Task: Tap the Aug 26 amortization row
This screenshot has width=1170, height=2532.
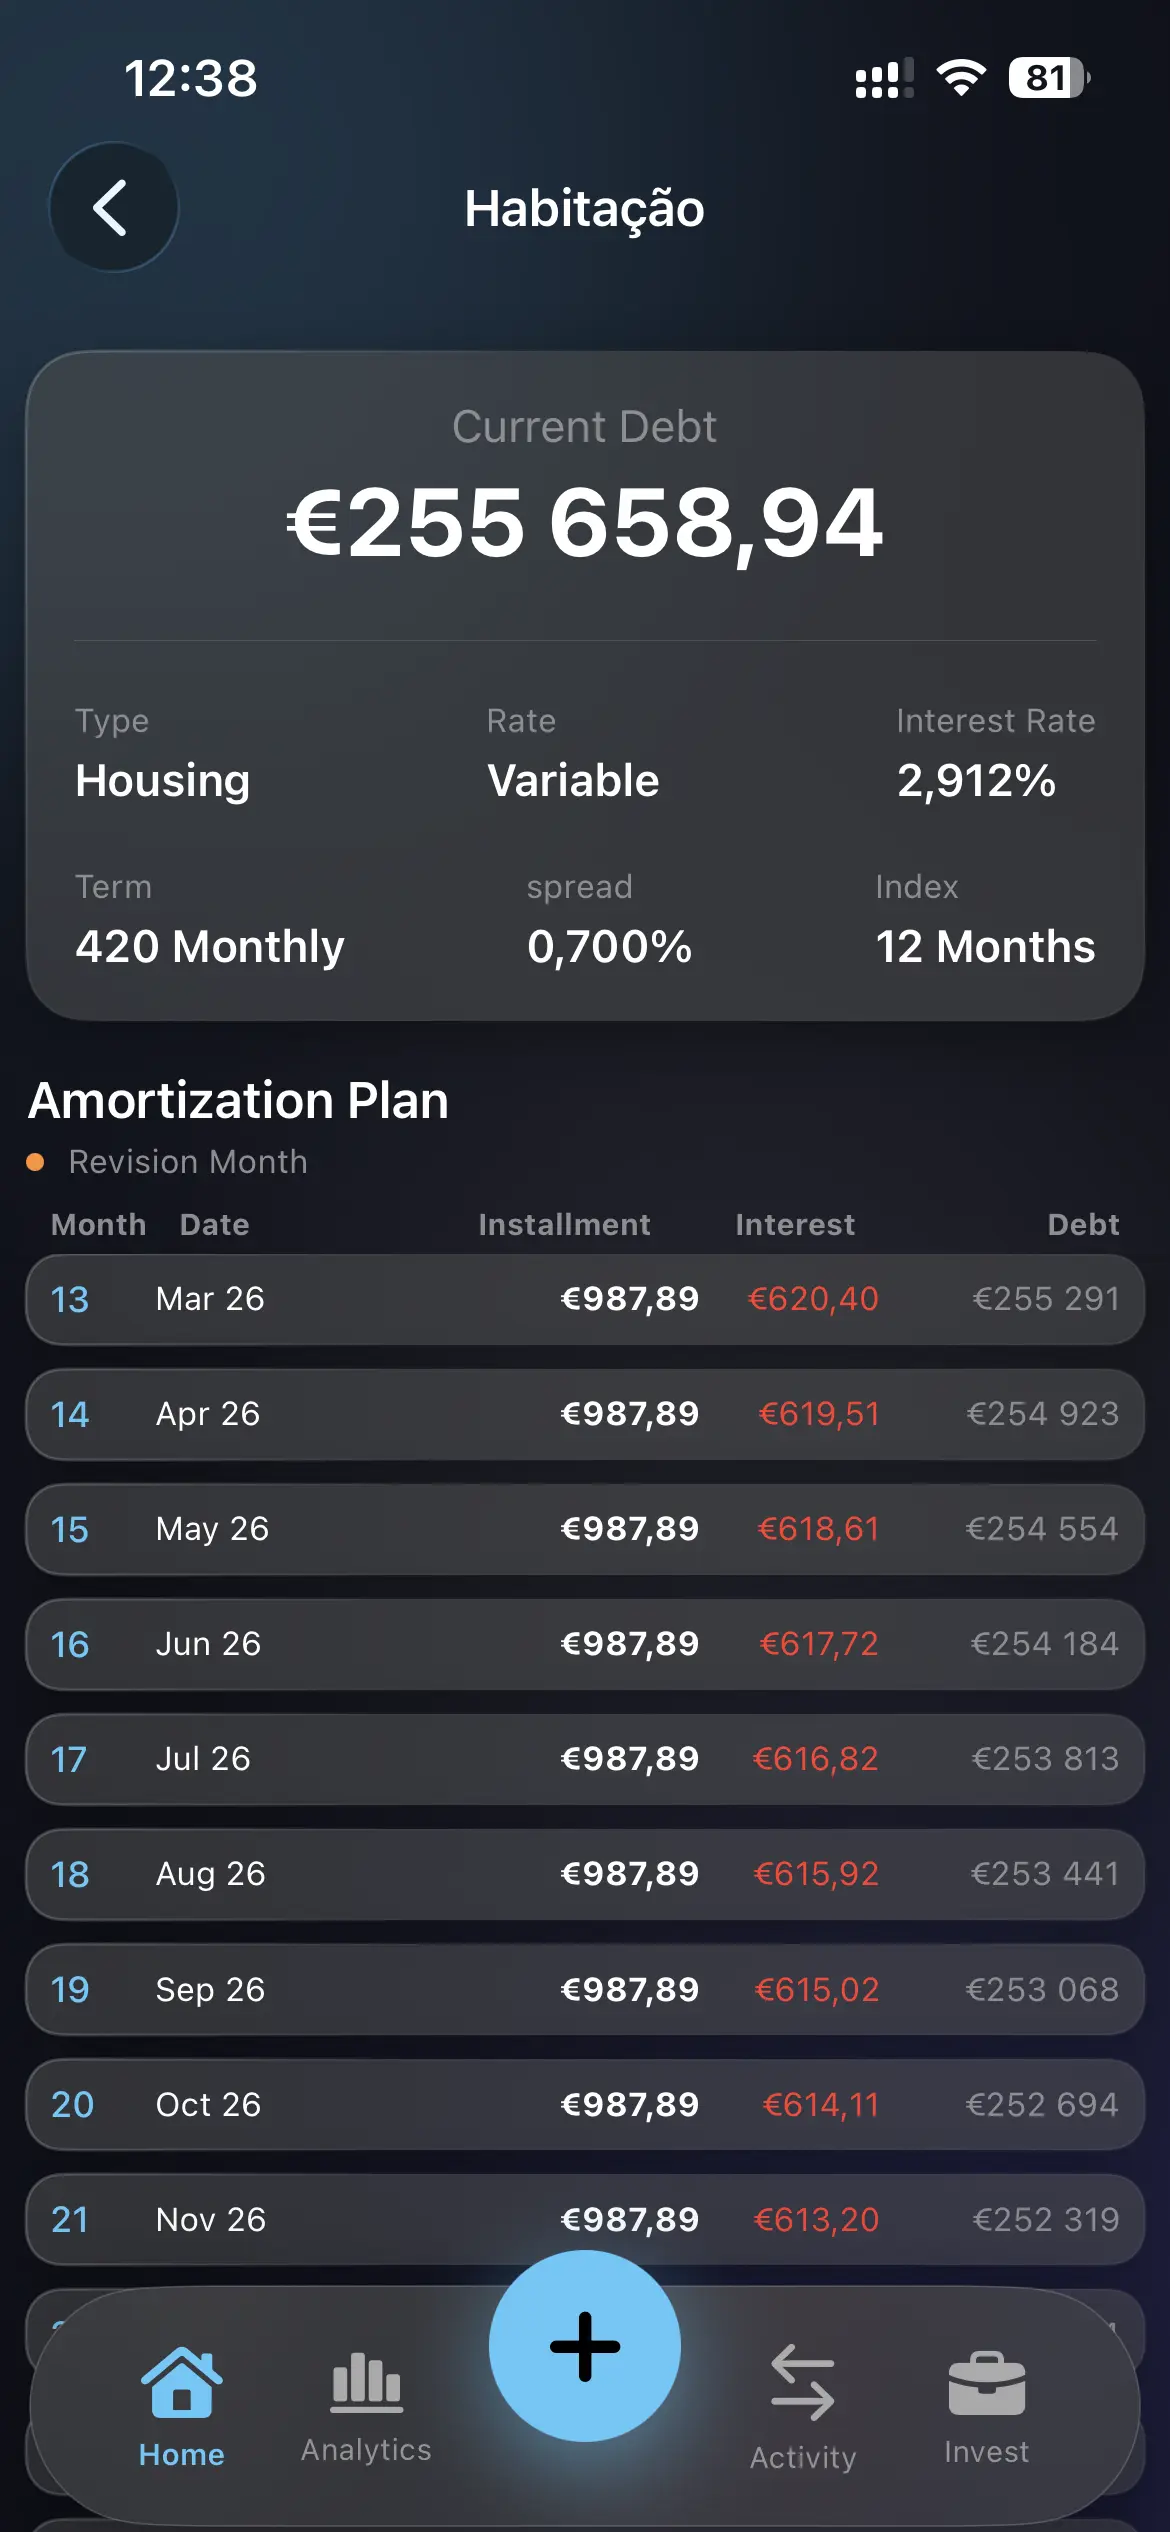Action: (585, 1874)
